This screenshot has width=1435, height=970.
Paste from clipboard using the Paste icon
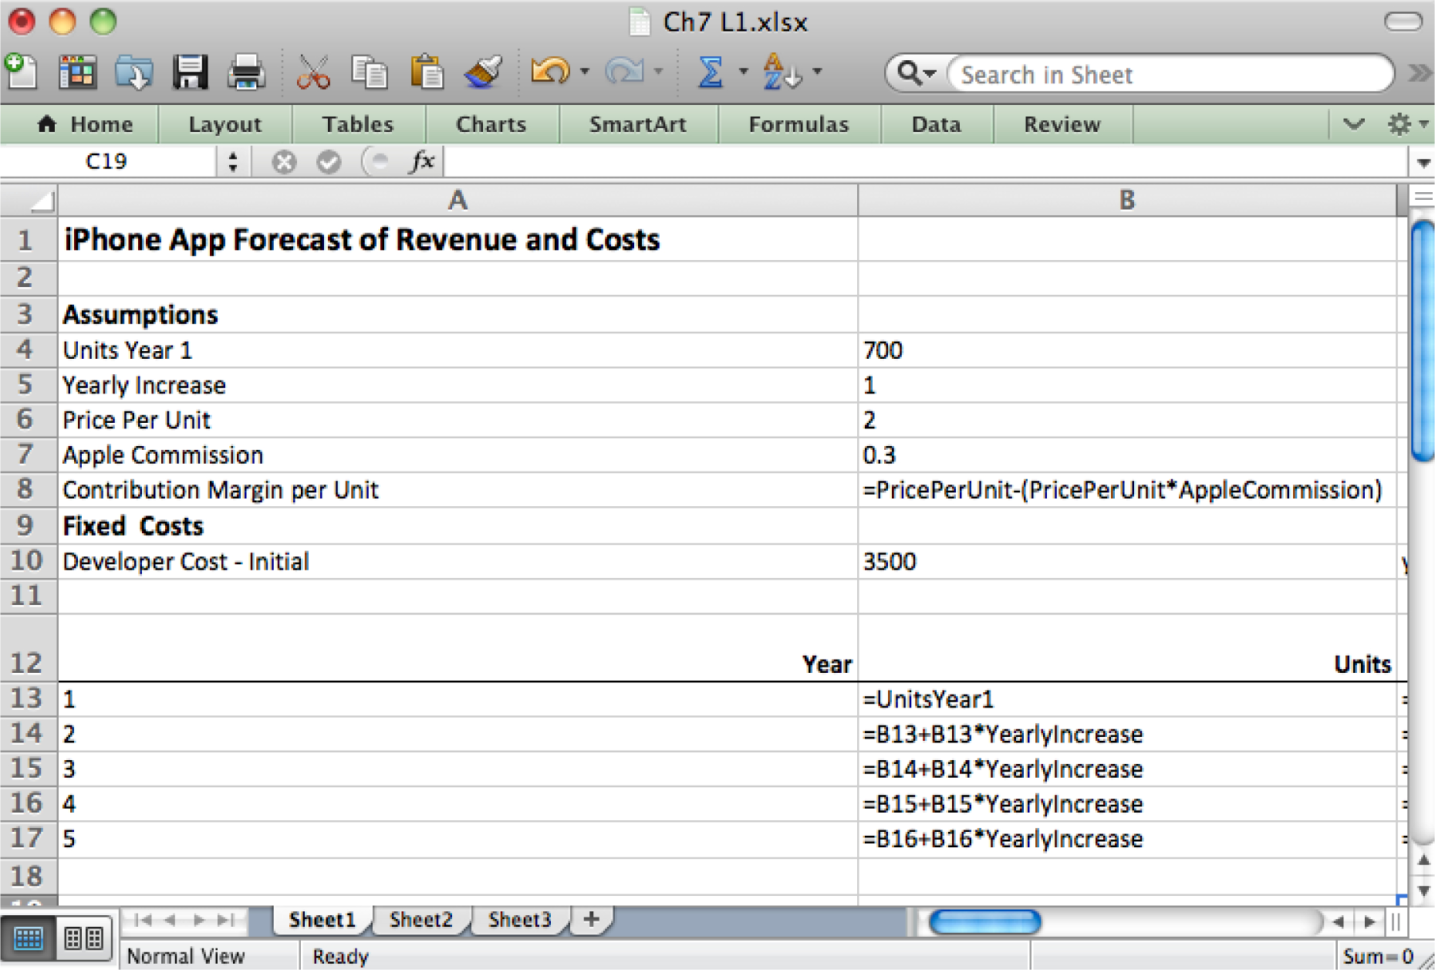pyautogui.click(x=425, y=72)
